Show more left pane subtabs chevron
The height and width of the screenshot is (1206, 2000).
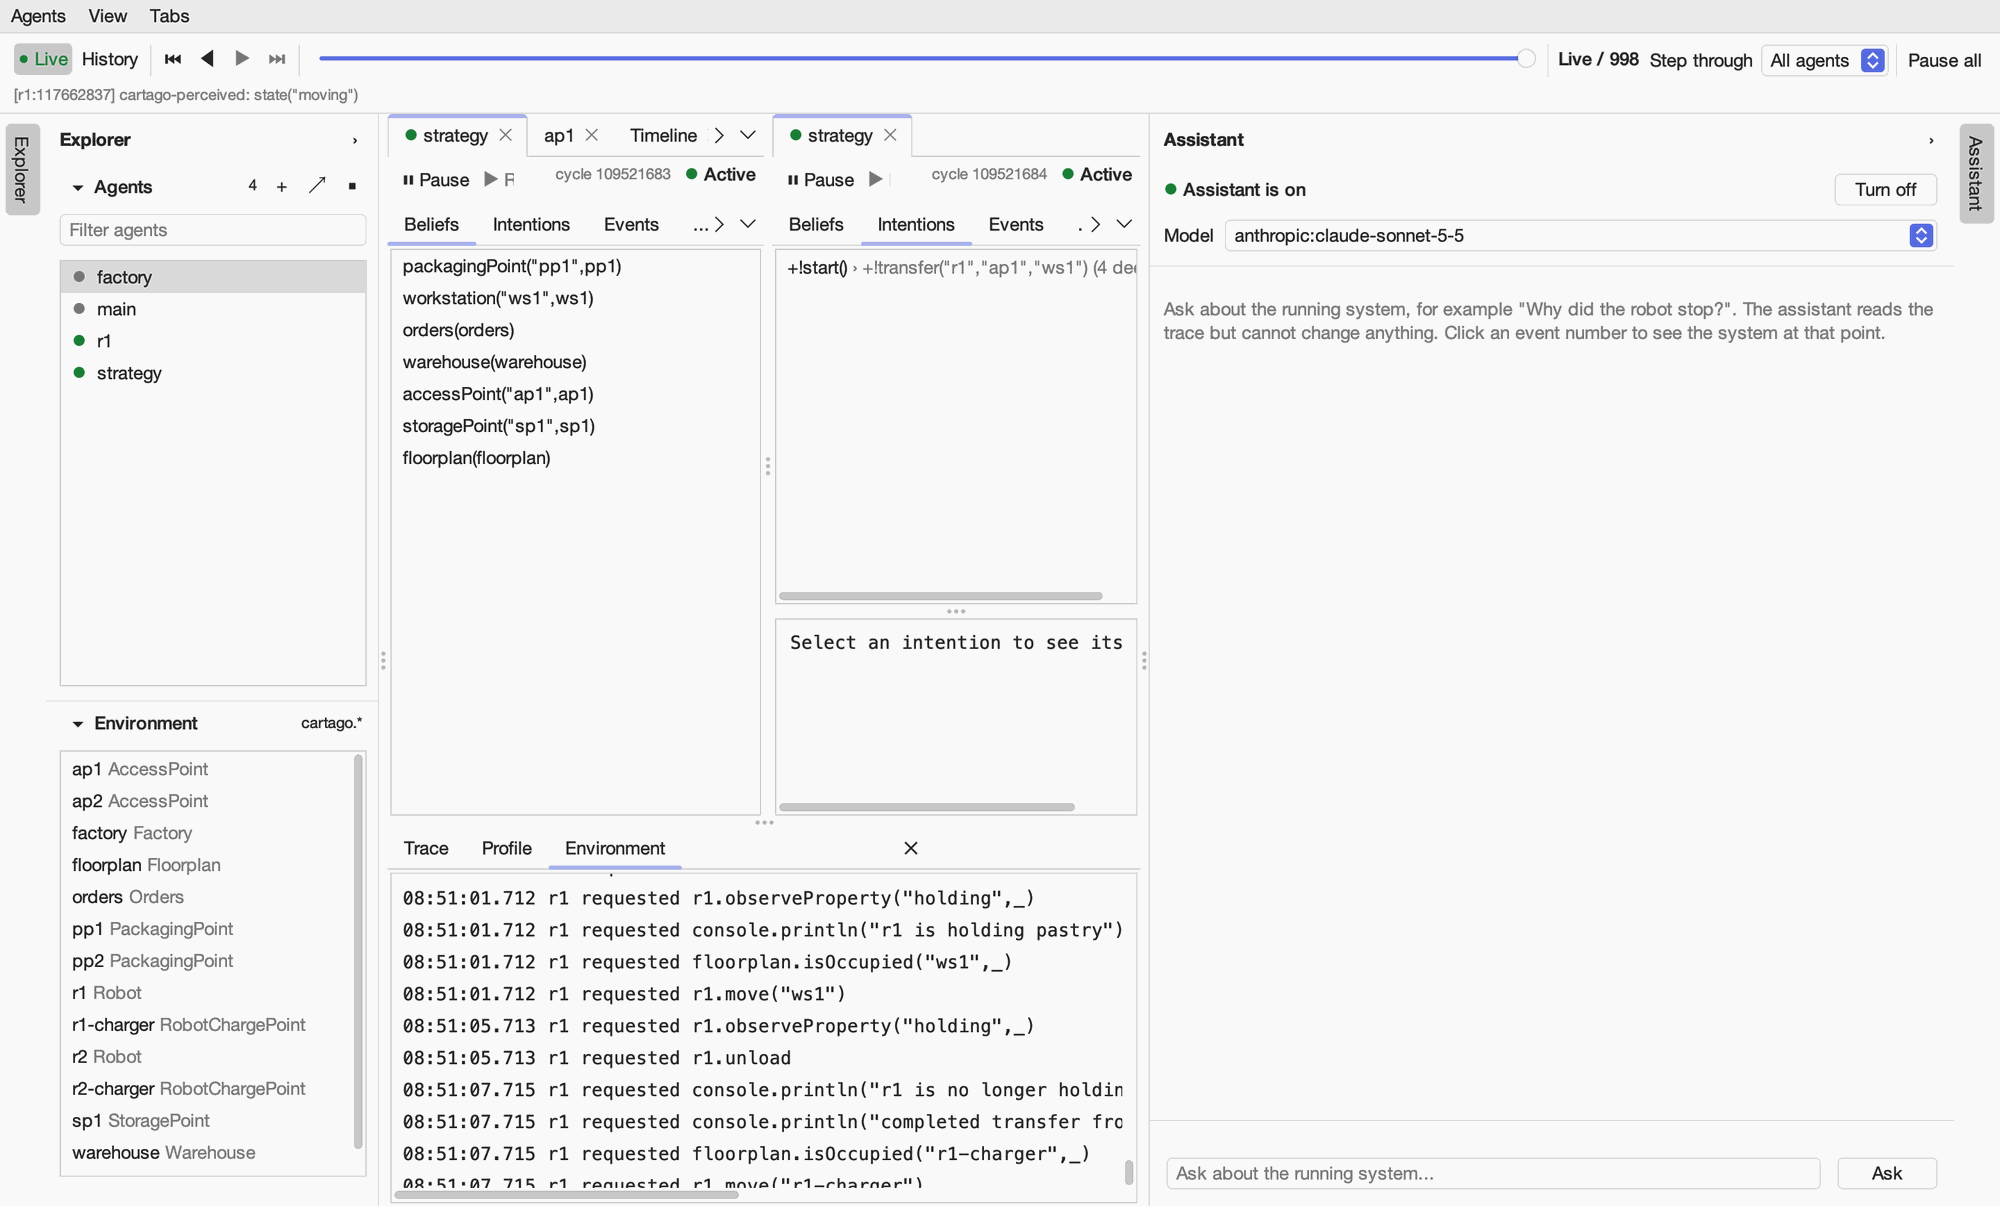719,225
